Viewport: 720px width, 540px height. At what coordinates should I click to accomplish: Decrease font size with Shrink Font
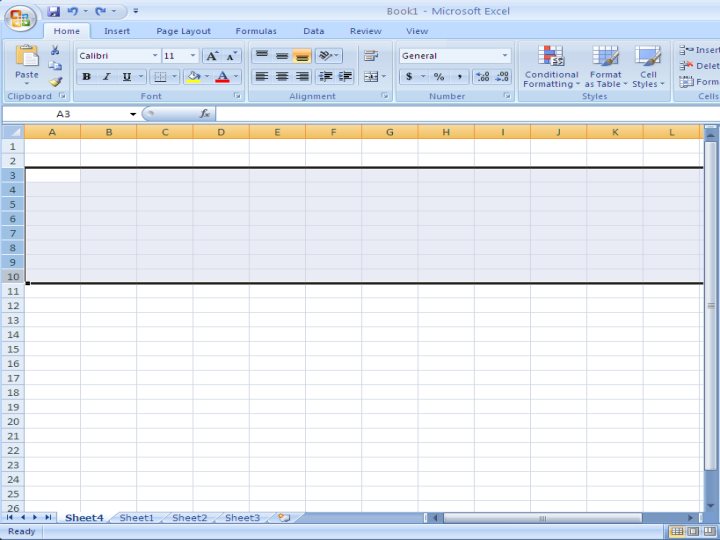[231, 56]
